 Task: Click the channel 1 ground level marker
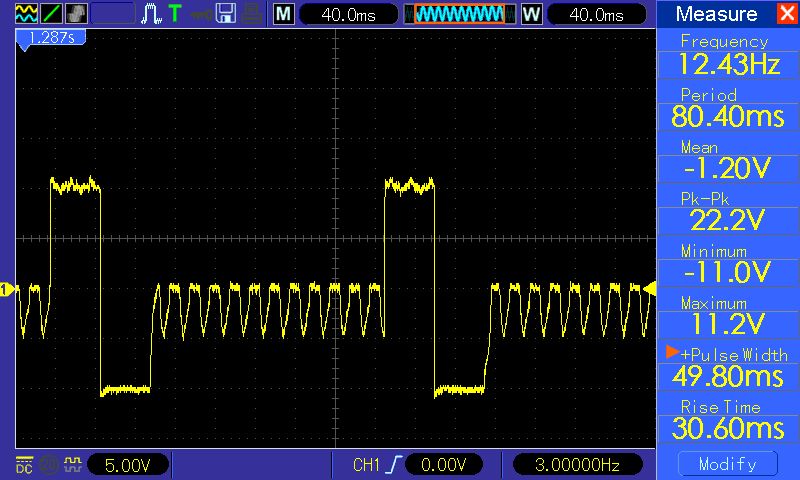coord(7,290)
